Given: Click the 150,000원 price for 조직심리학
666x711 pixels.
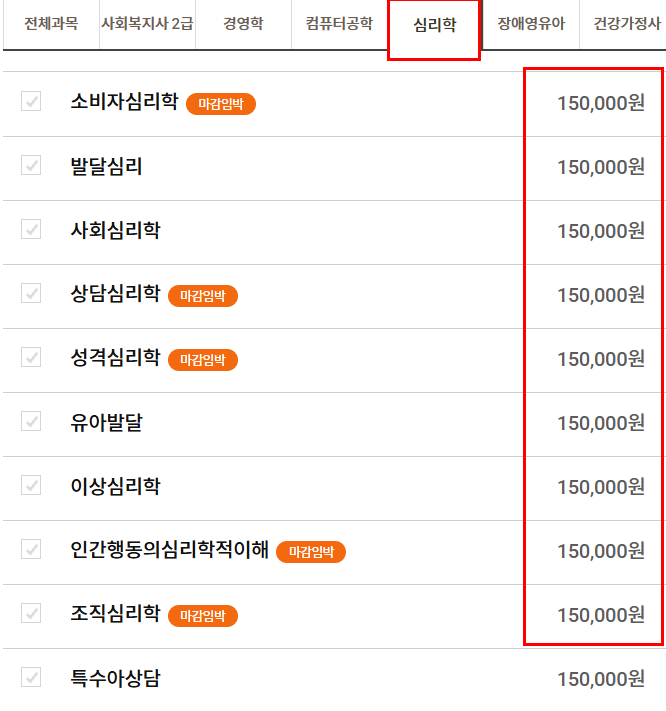Looking at the screenshot, I should 601,615.
